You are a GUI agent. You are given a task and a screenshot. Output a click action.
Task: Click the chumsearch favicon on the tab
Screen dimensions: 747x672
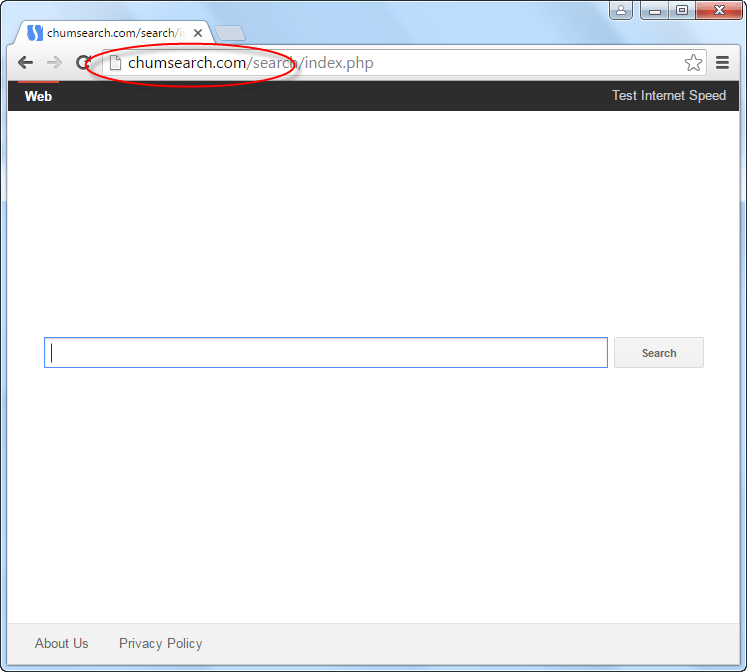coord(34,33)
